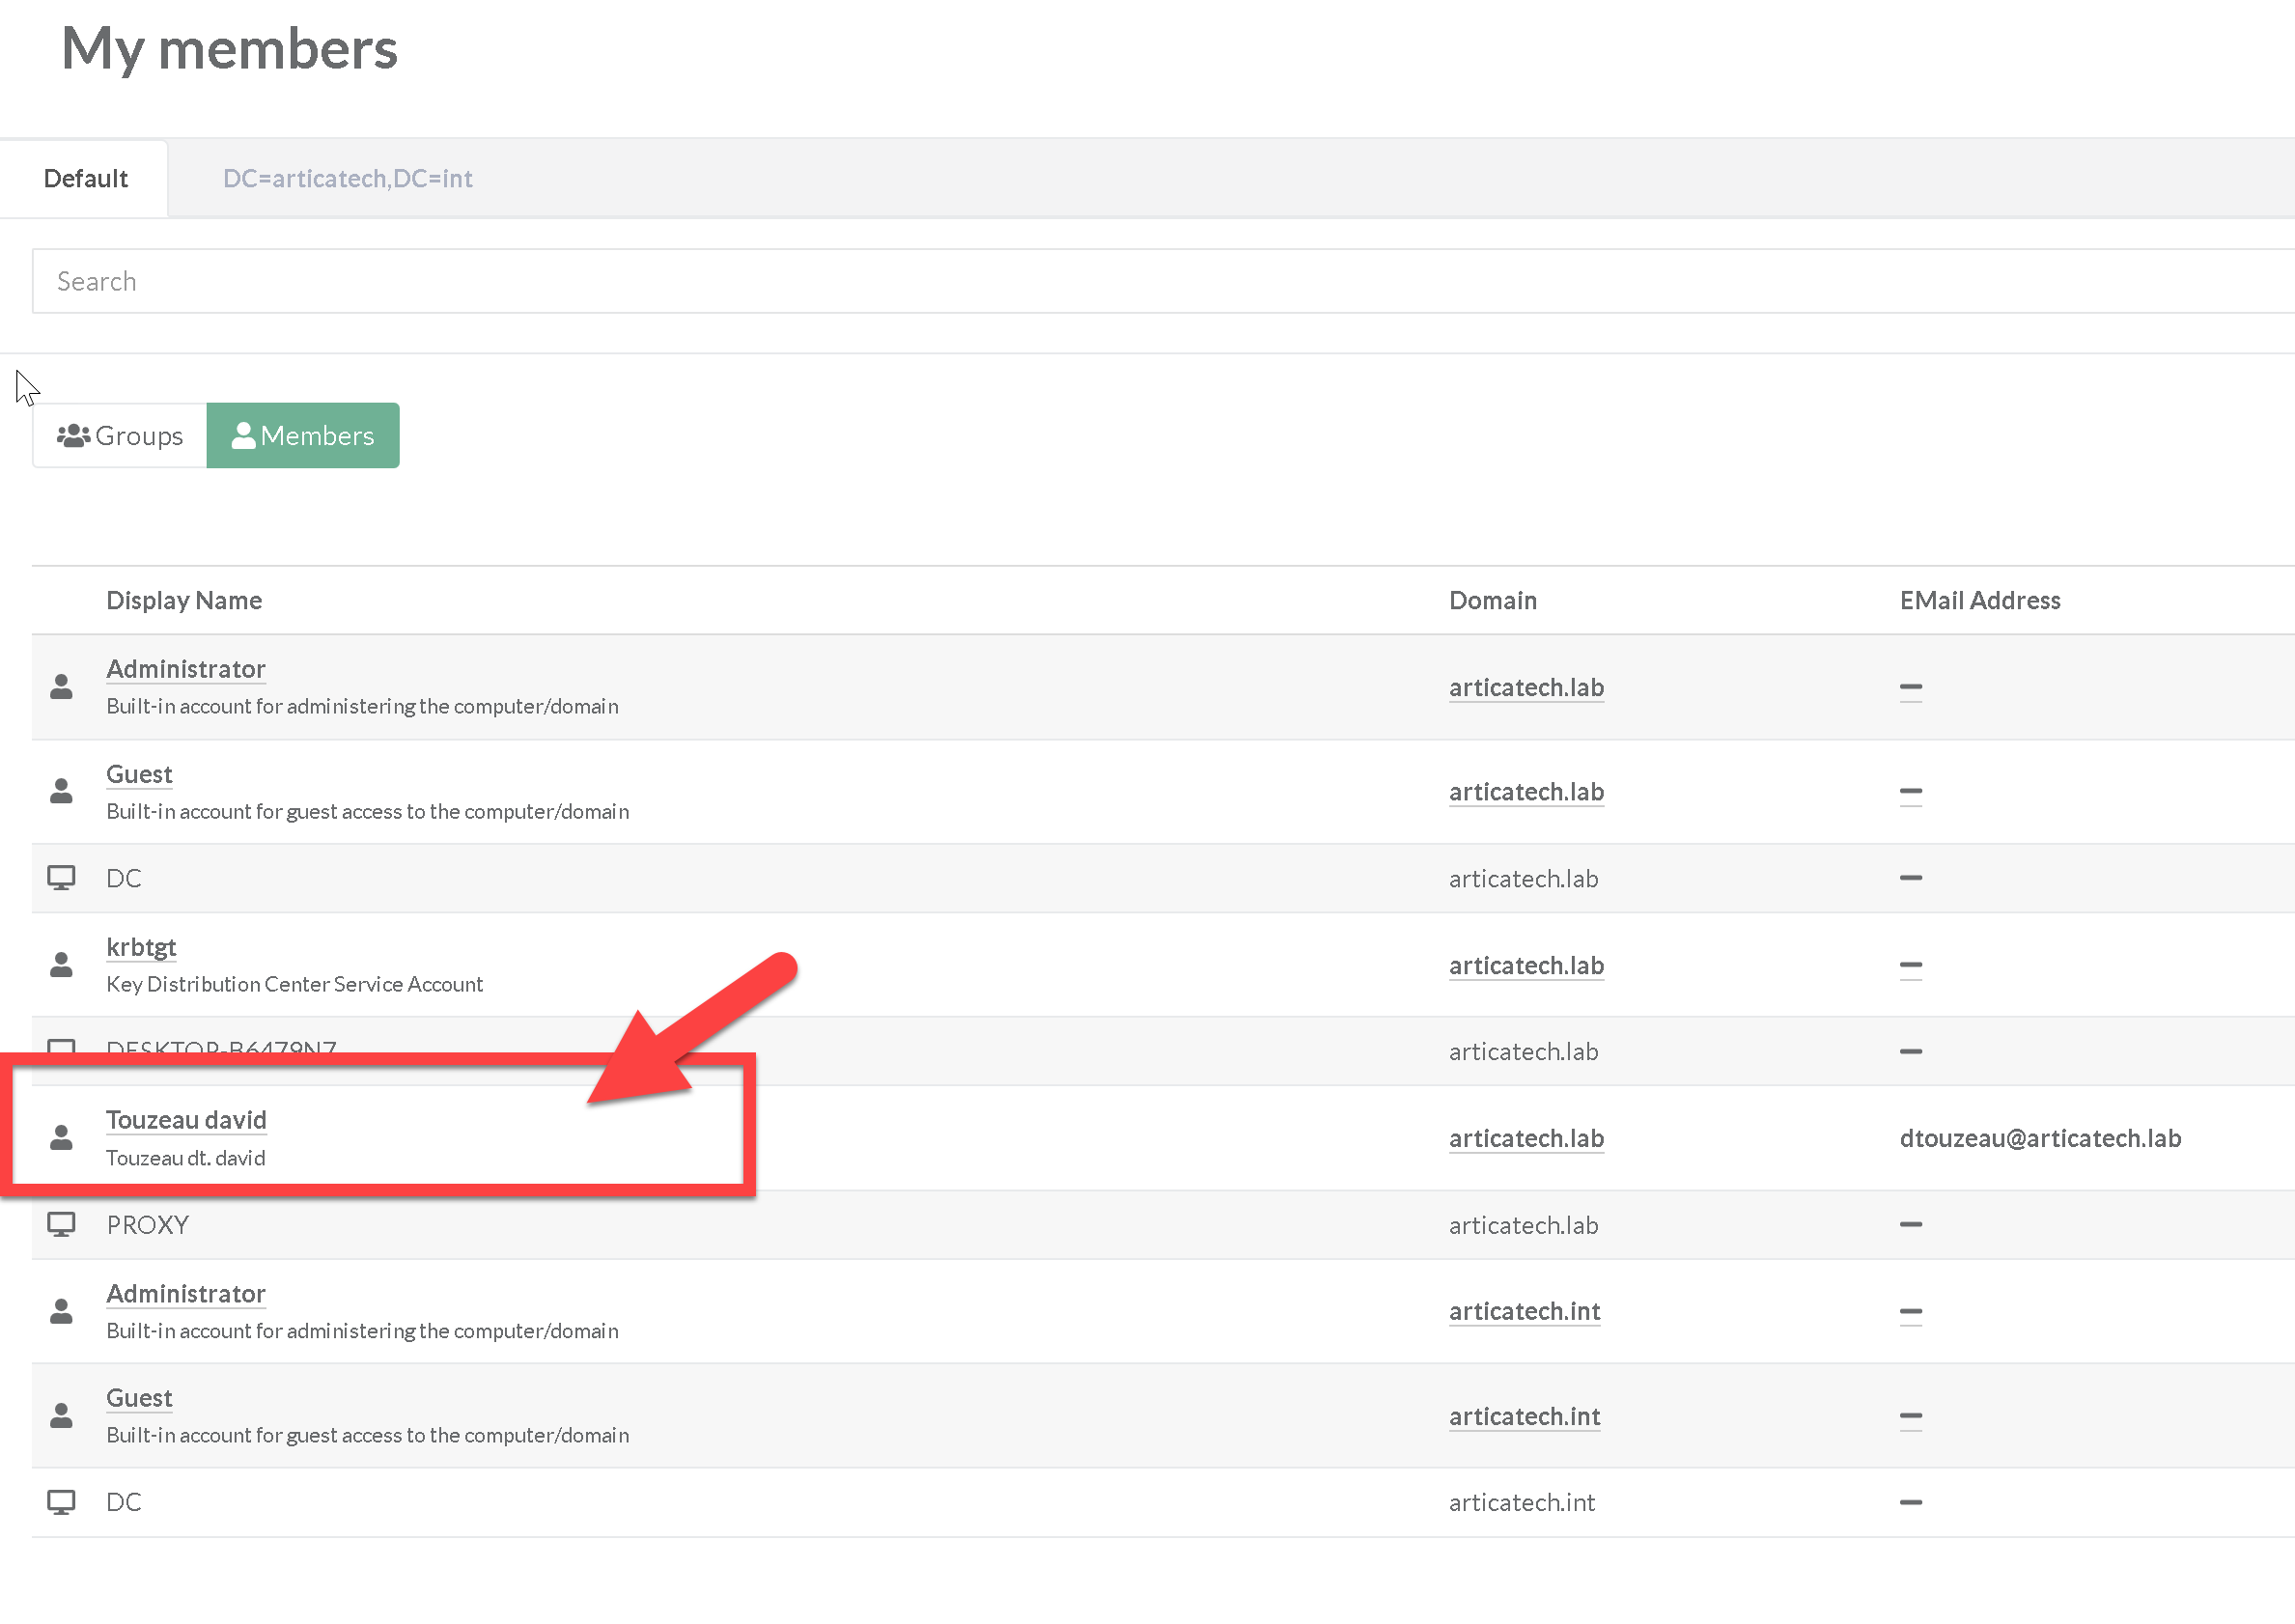Image resolution: width=2295 pixels, height=1624 pixels.
Task: Click the Display Name column header
Action: click(x=184, y=600)
